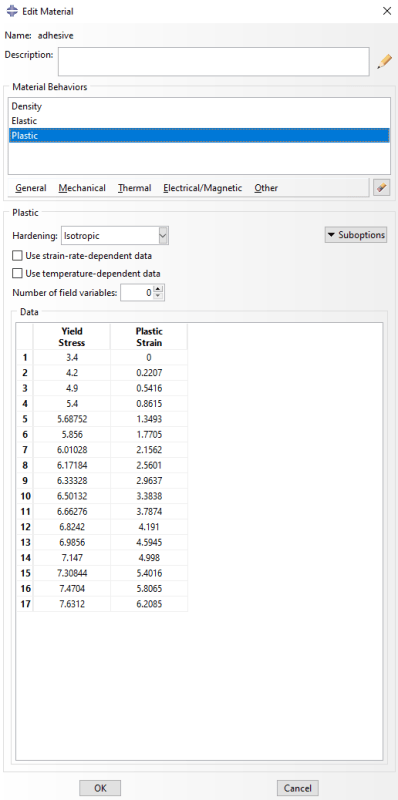Viewport: 398px width, 800px height.
Task: Click yield stress cell 4.2
Action: tap(71, 373)
